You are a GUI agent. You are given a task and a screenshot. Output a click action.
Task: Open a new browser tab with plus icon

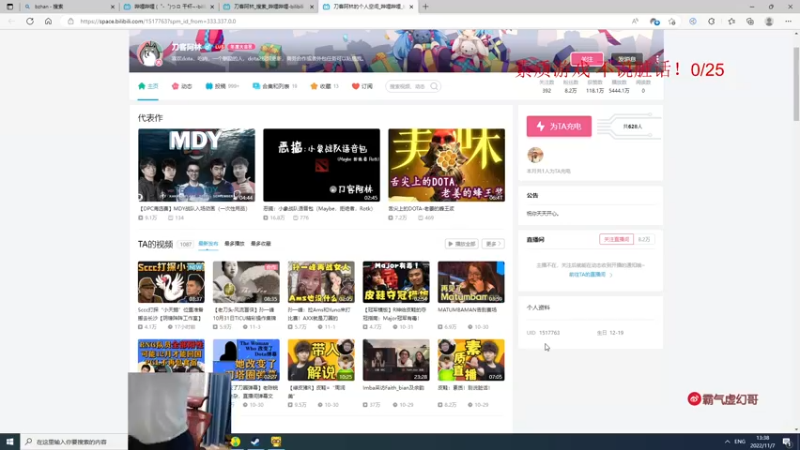pos(426,7)
